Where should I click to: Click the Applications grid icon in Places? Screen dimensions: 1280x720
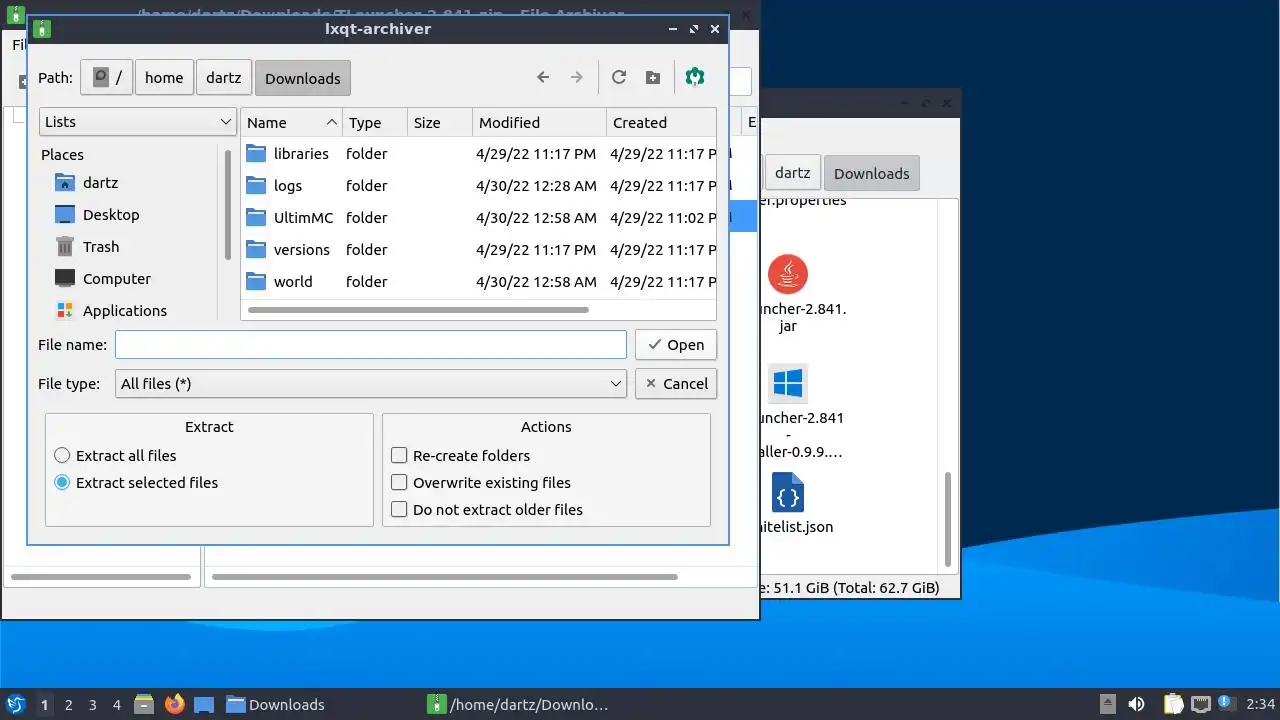click(65, 311)
